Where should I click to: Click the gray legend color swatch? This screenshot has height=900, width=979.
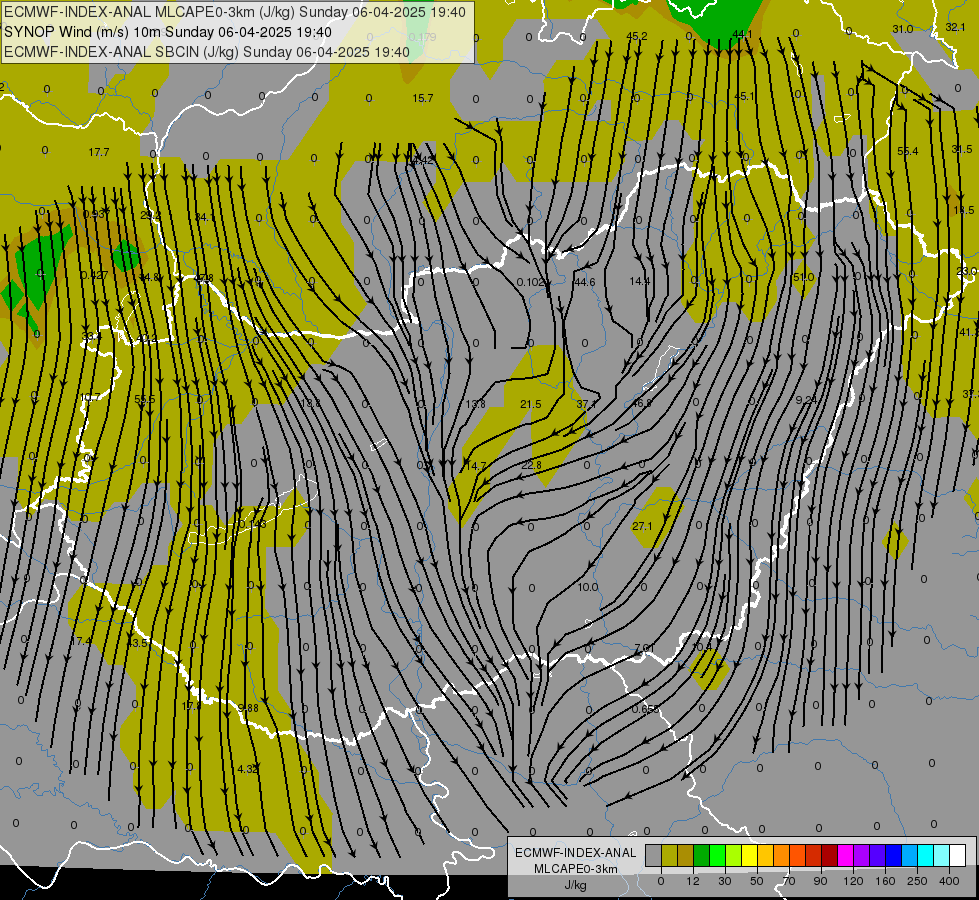pos(654,855)
